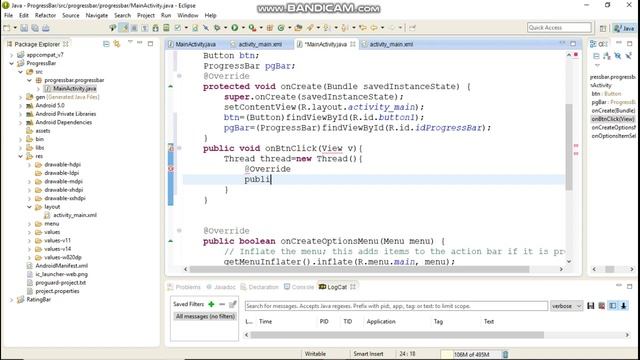Open the Run button dropdown arrow
Image resolution: width=640 pixels, height=360 pixels.
coord(243,28)
